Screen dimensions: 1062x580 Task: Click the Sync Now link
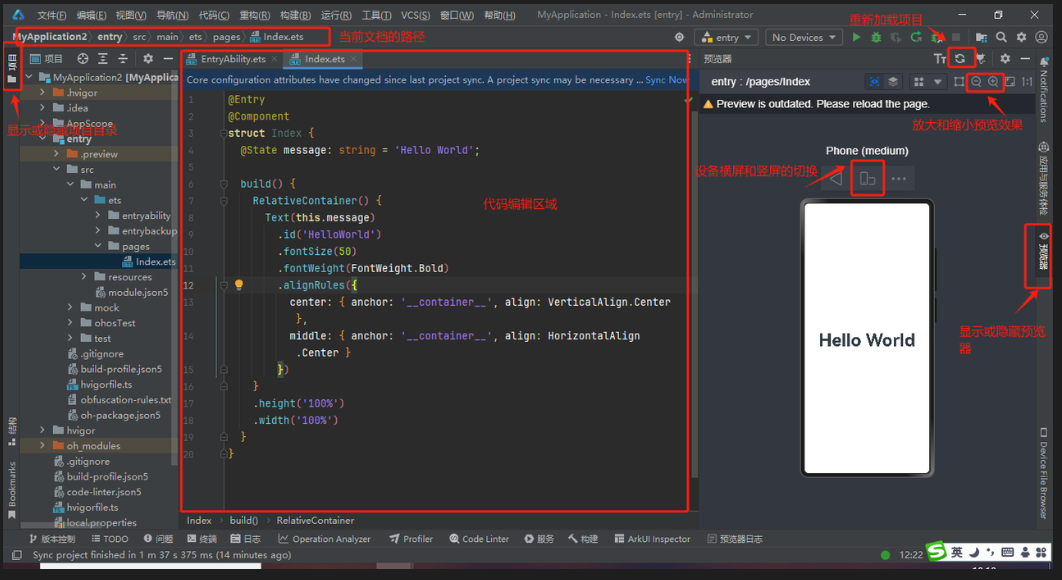coord(666,80)
